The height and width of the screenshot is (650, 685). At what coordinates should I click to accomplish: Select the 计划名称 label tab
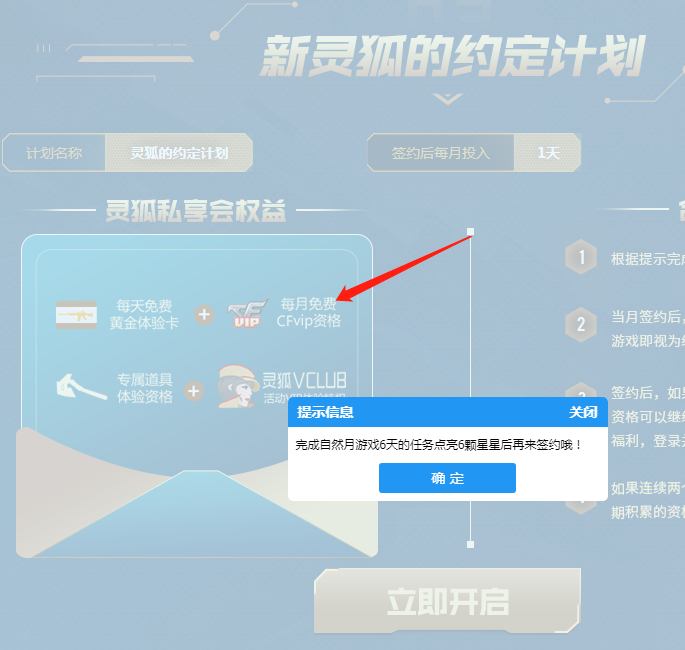(54, 153)
